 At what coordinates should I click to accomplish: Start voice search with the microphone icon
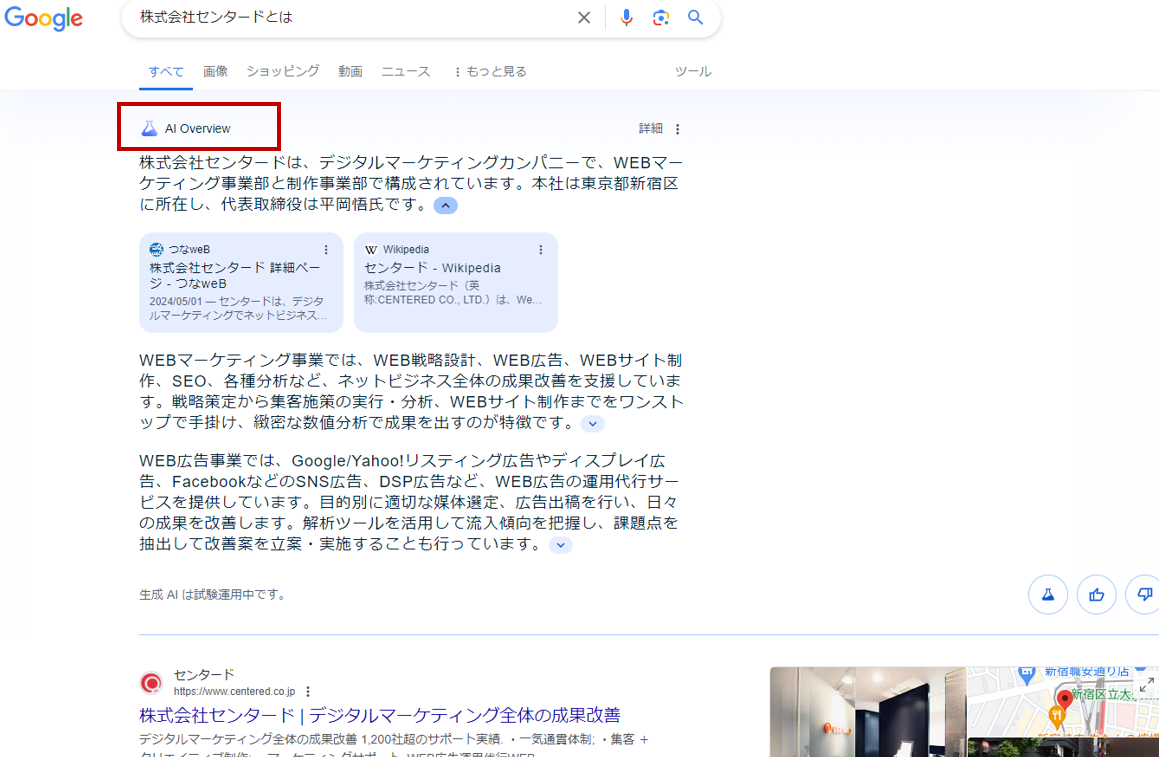(x=626, y=17)
